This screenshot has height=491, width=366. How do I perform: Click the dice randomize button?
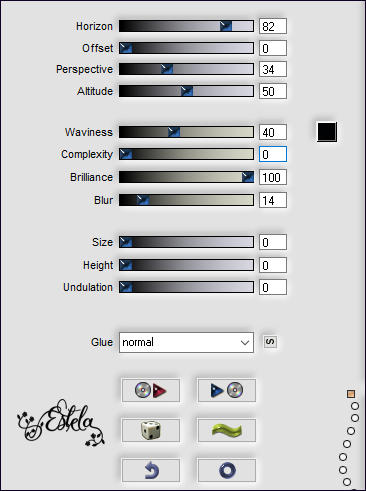(x=151, y=430)
